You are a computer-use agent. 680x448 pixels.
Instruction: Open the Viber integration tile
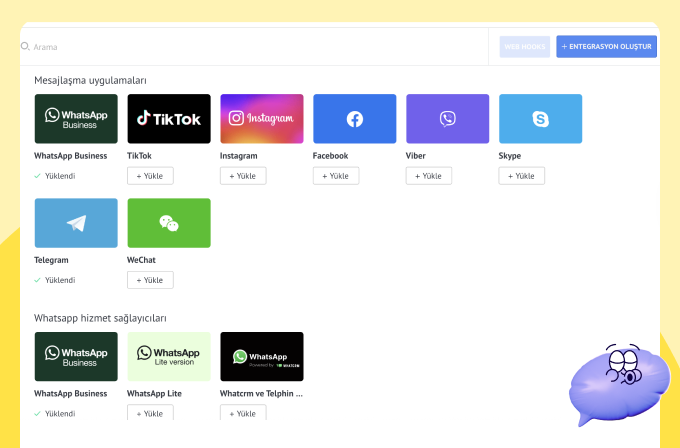coord(448,119)
